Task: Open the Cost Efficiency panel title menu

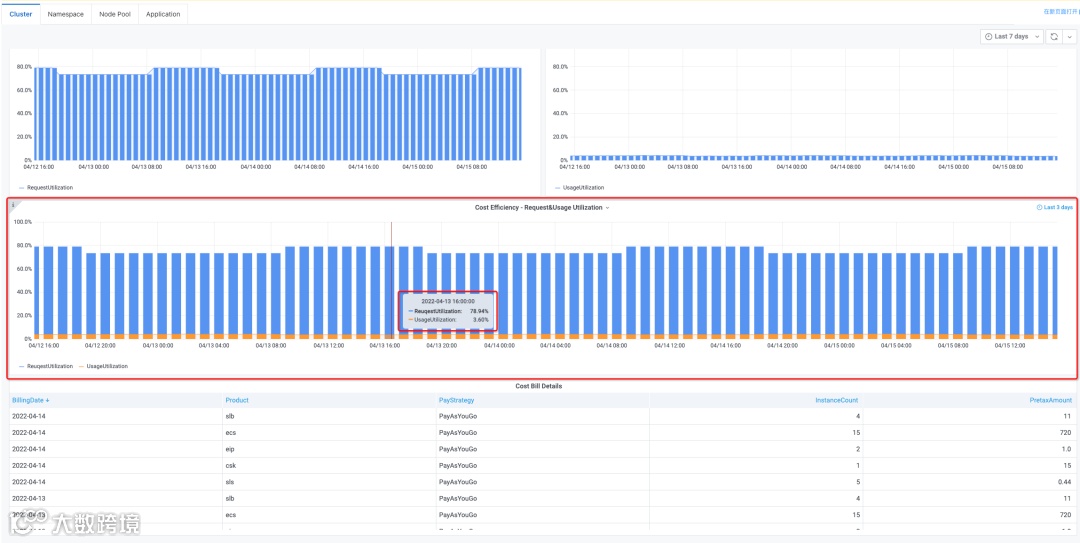Action: 542,207
